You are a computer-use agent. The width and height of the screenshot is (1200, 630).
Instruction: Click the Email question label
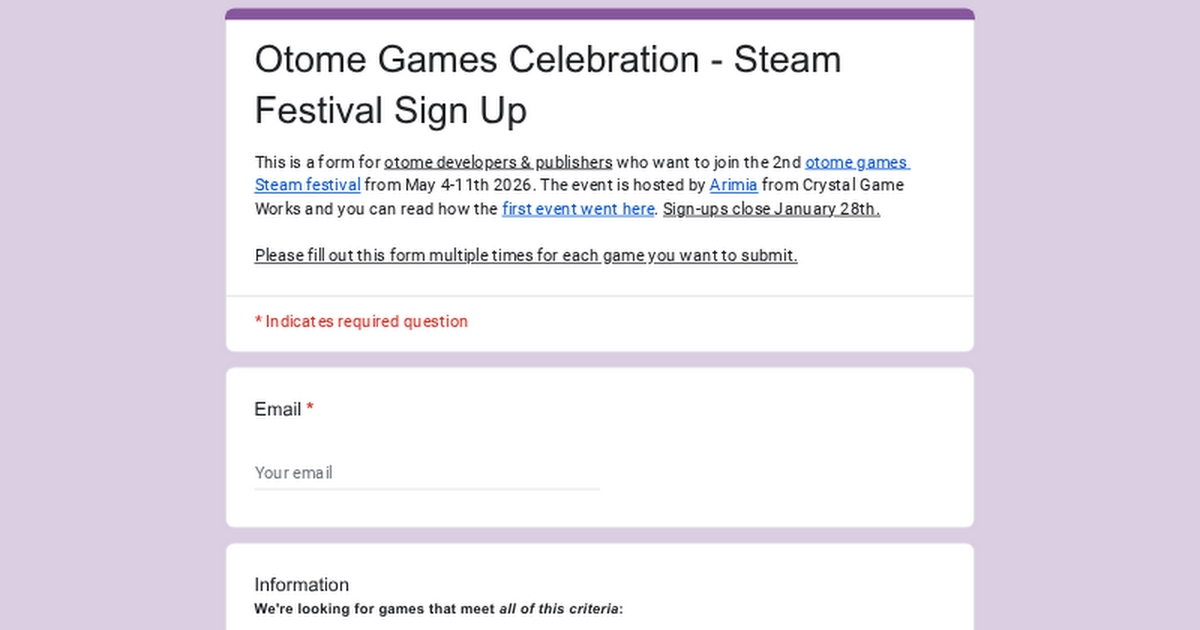(277, 409)
